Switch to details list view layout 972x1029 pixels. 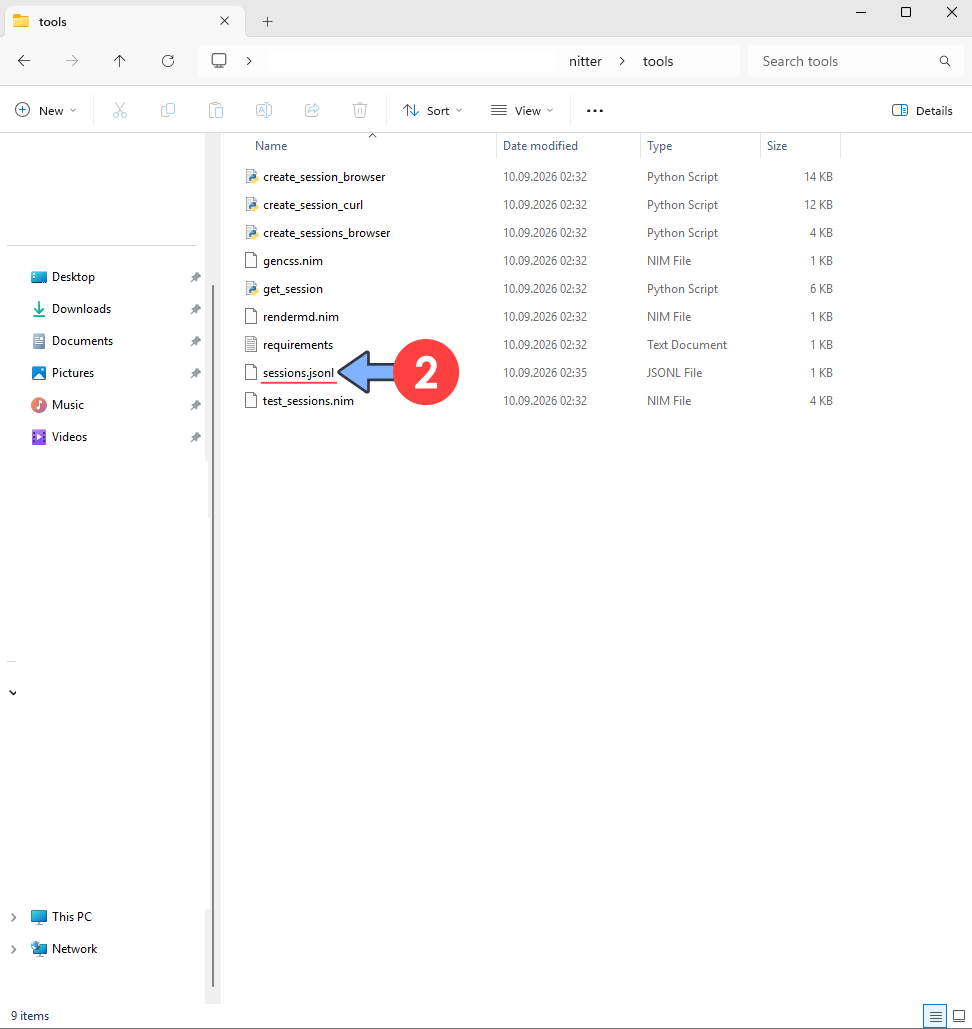click(x=935, y=1017)
